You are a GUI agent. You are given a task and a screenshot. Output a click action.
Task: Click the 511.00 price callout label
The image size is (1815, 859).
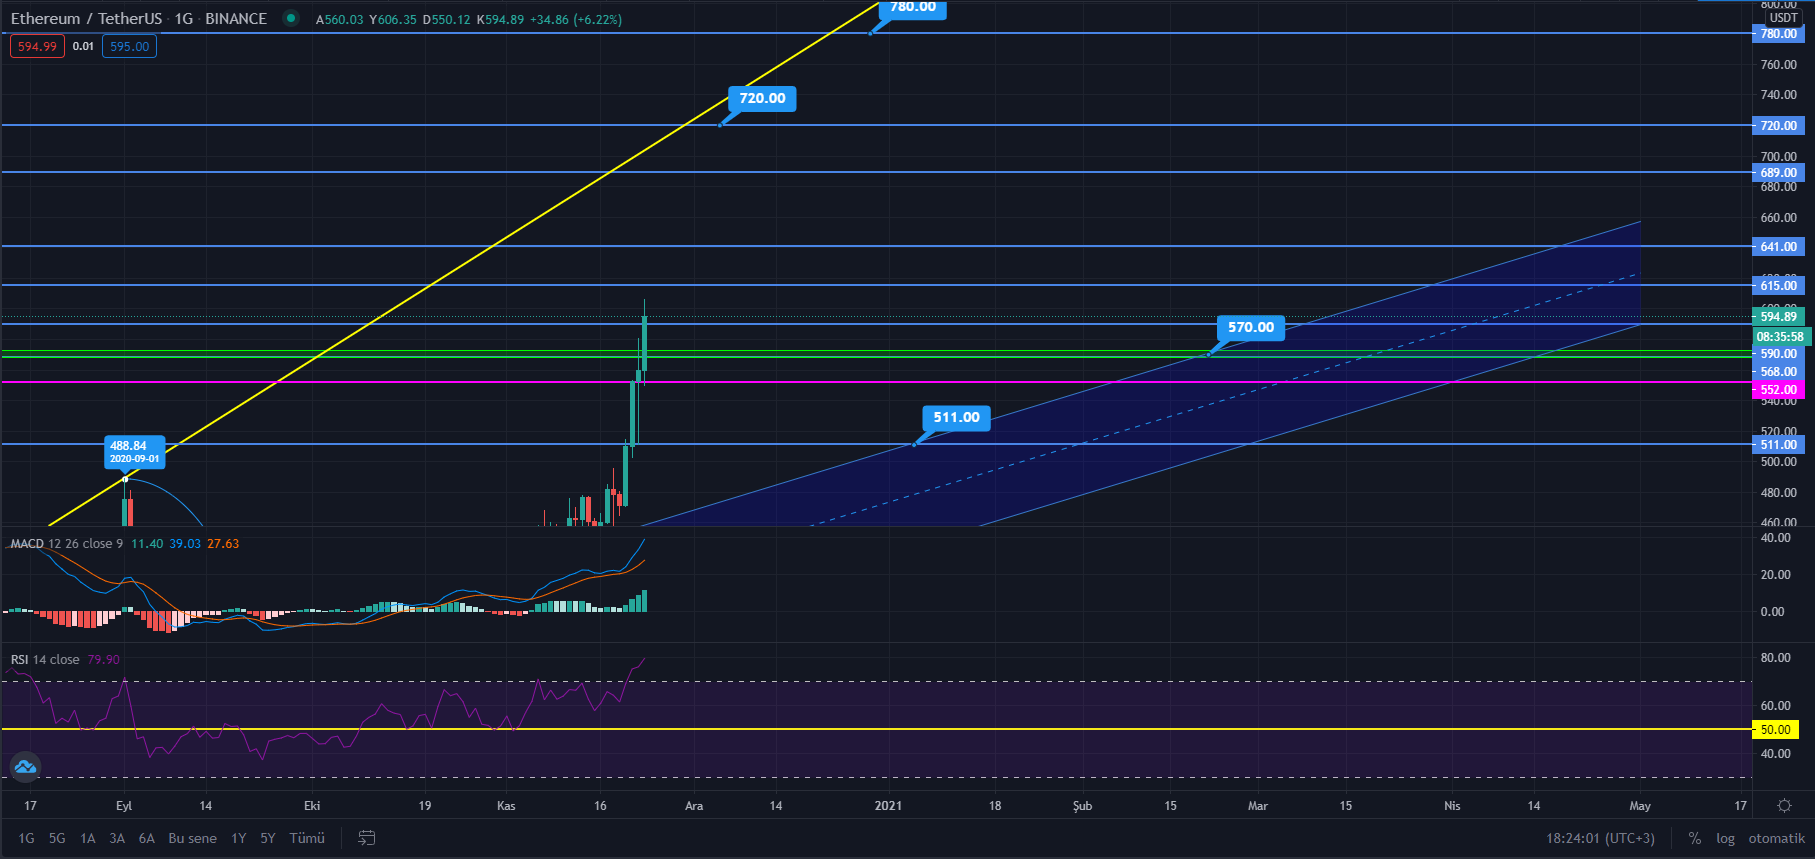click(x=956, y=417)
